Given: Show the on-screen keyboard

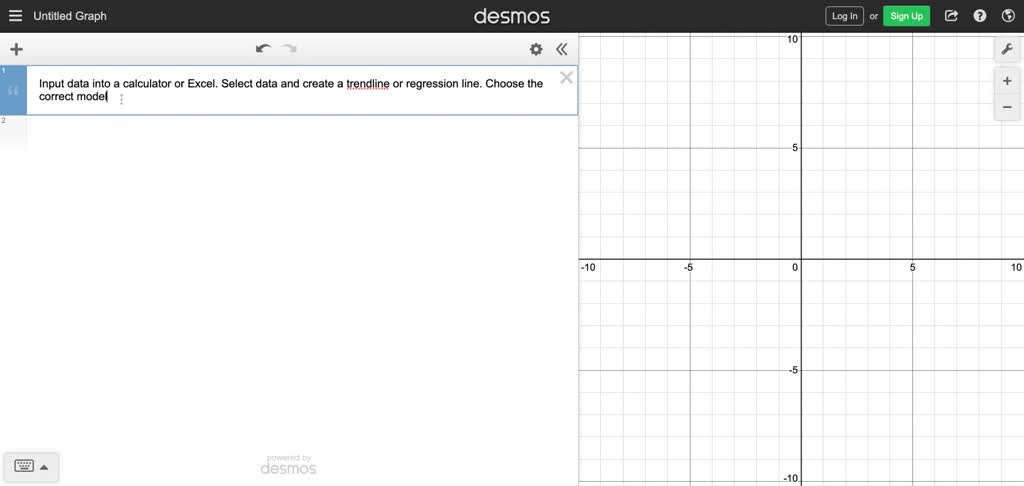Looking at the screenshot, I should [x=31, y=466].
